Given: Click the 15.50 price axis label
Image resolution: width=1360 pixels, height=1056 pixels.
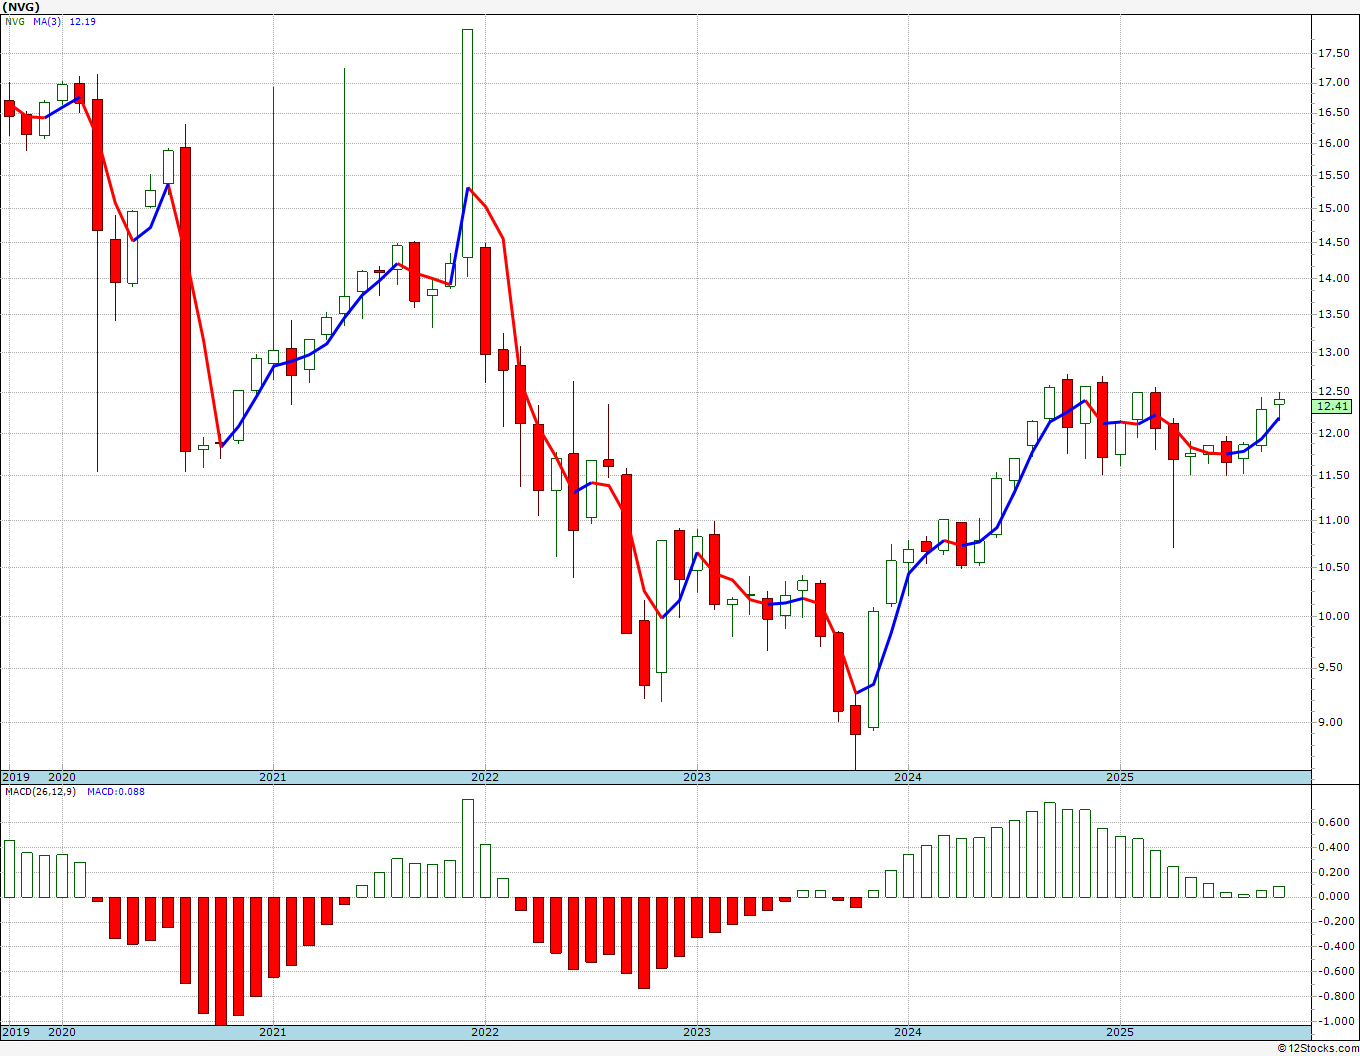Looking at the screenshot, I should [1333, 176].
